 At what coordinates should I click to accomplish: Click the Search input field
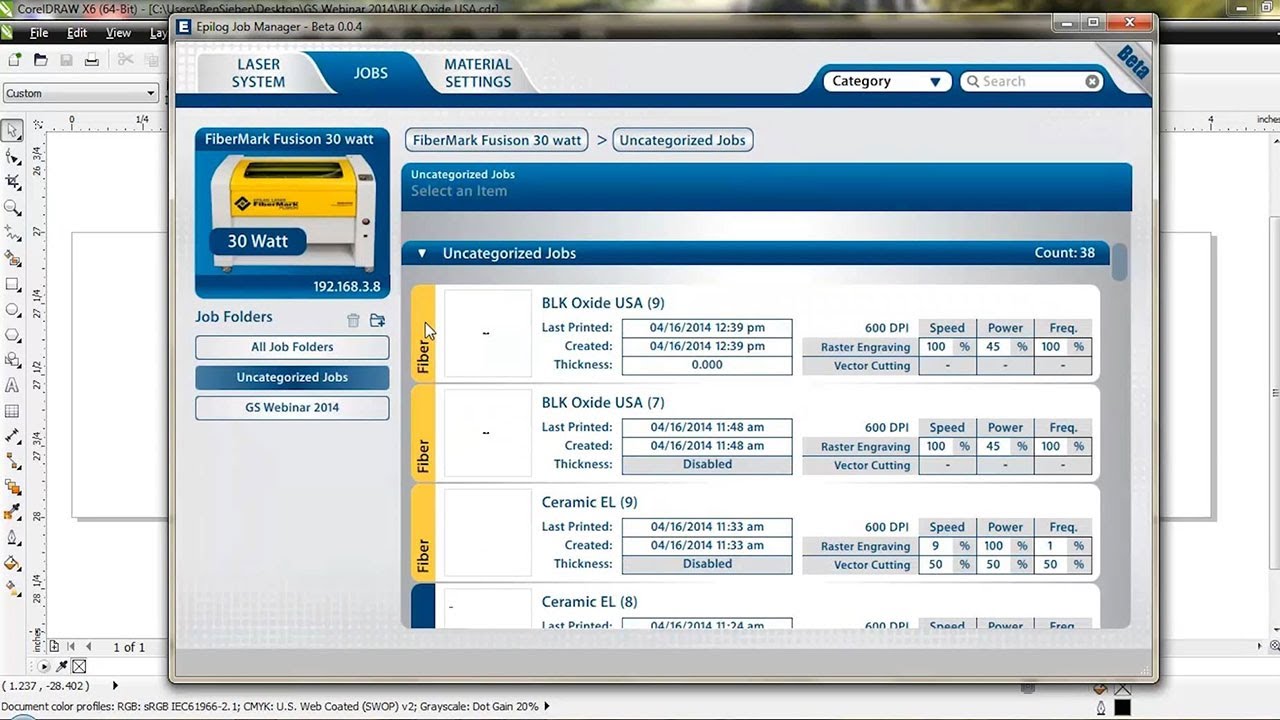(1033, 82)
